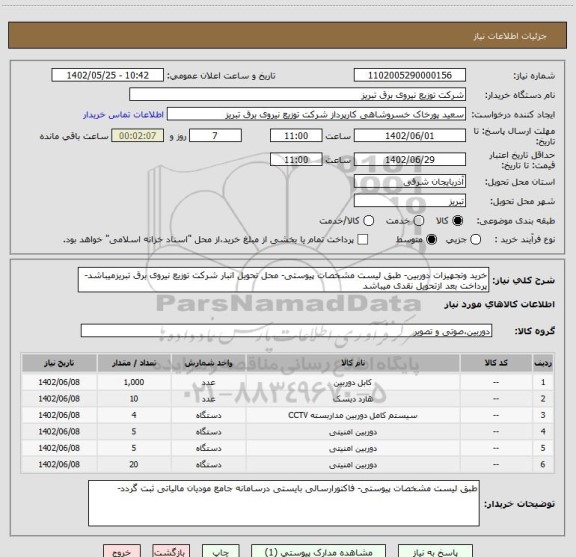This screenshot has width=576, height=557.
Task: Click the days remaining field showing 7
Action: pyautogui.click(x=215, y=136)
